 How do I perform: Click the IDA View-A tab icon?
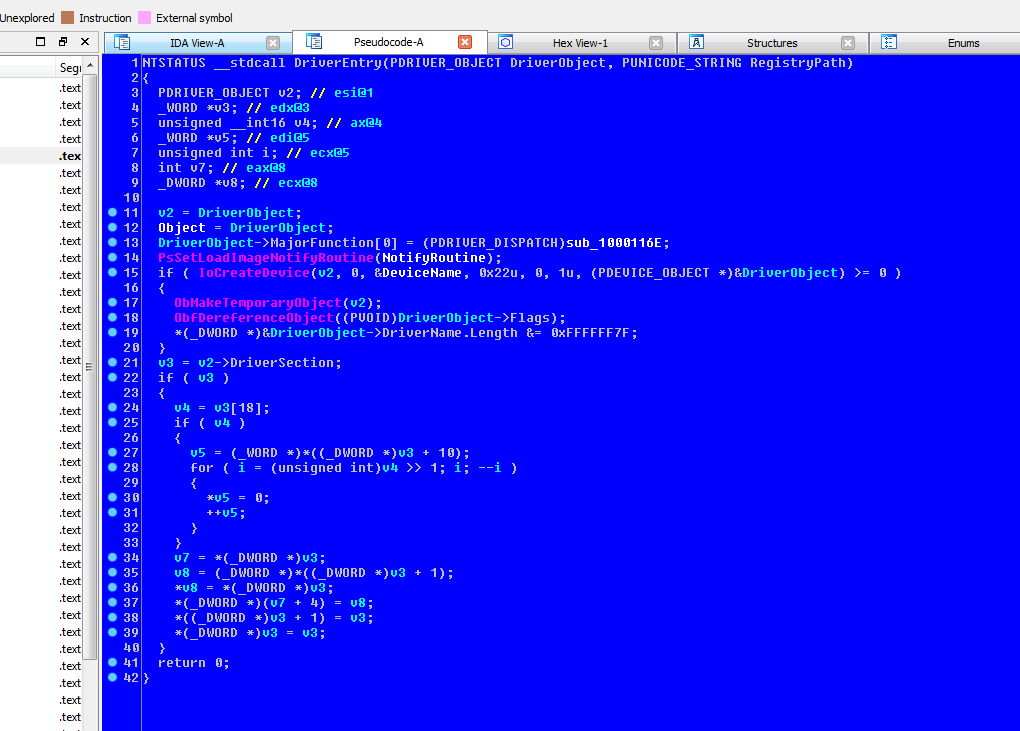(122, 42)
